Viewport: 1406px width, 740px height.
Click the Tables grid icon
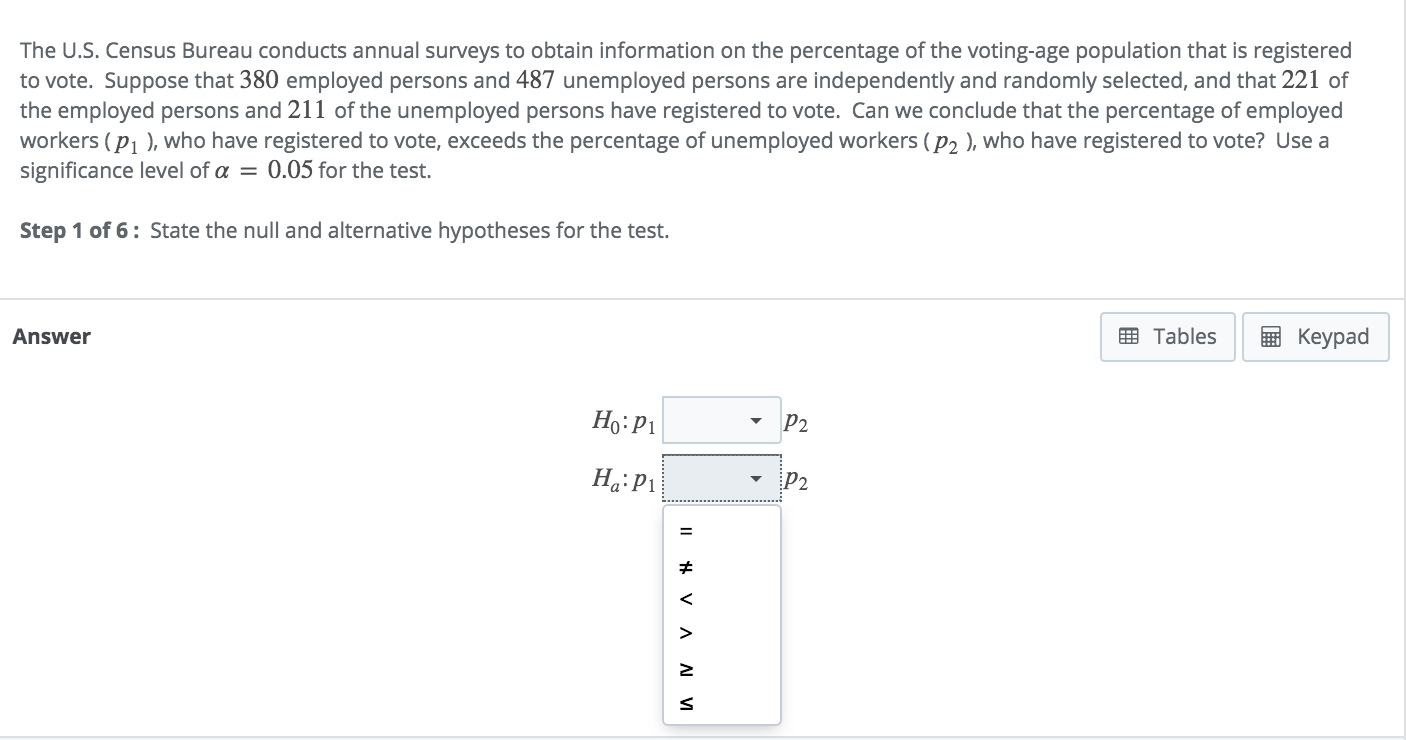[1128, 336]
